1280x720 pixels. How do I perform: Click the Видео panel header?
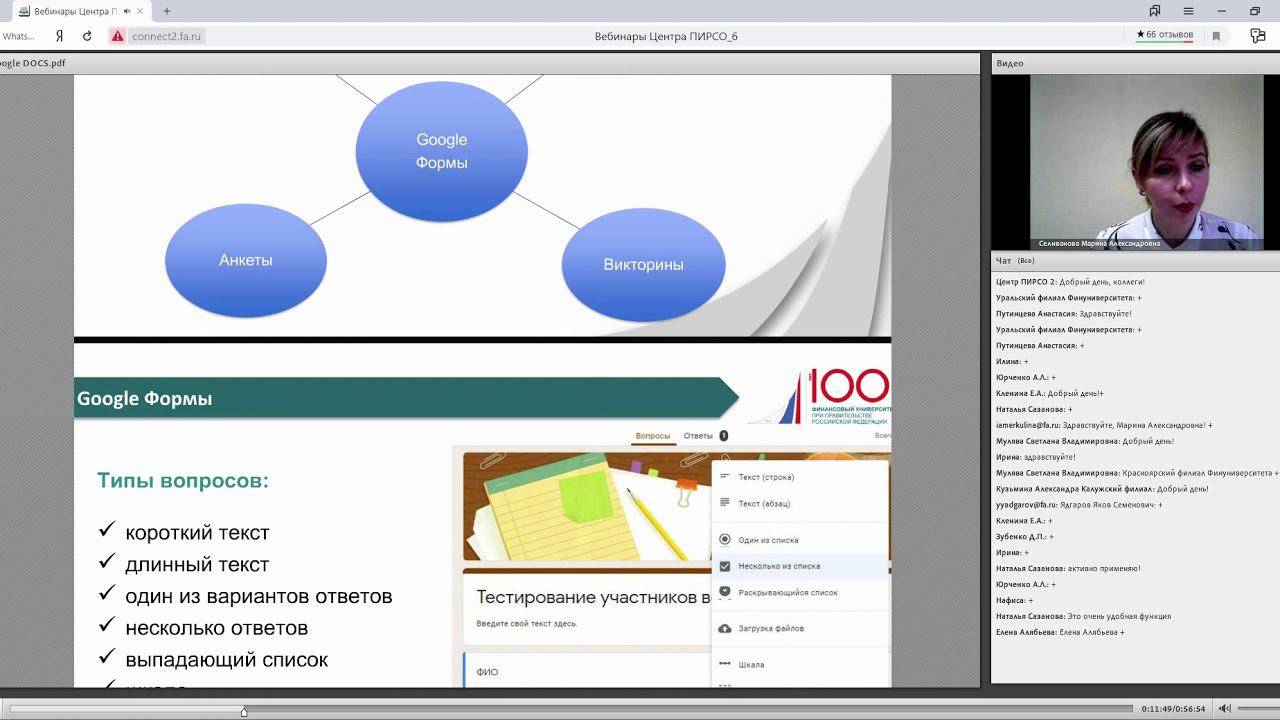point(1135,63)
